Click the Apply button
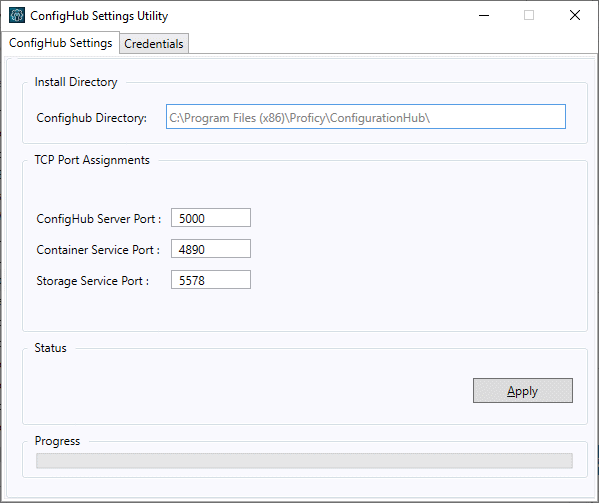Viewport: 599px width, 503px height. click(523, 391)
